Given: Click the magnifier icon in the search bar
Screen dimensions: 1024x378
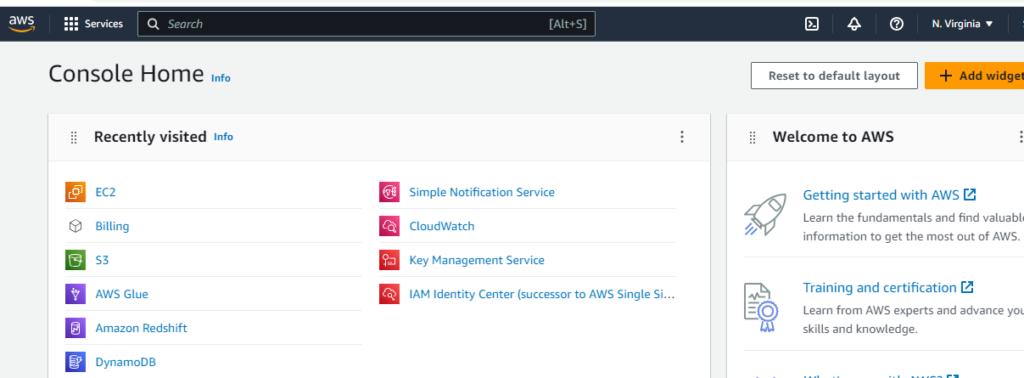Looking at the screenshot, I should pos(153,24).
